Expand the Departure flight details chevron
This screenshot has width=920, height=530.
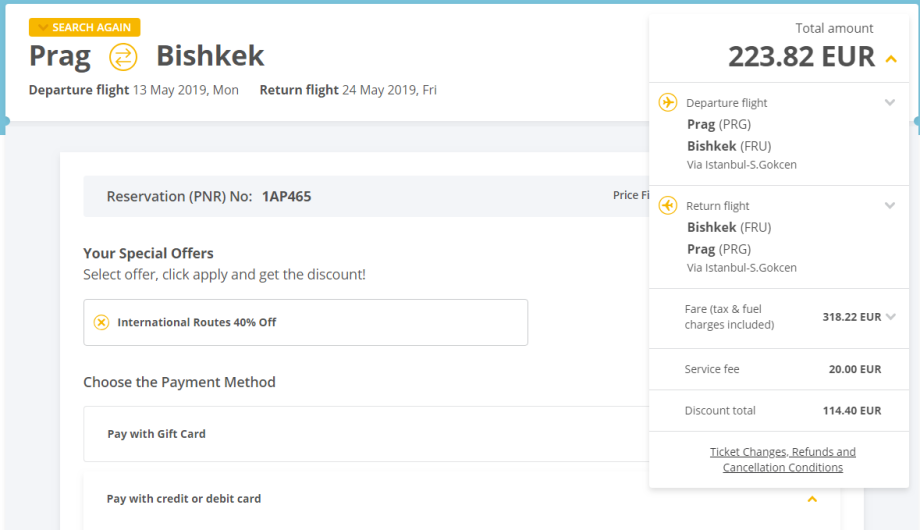click(x=889, y=102)
